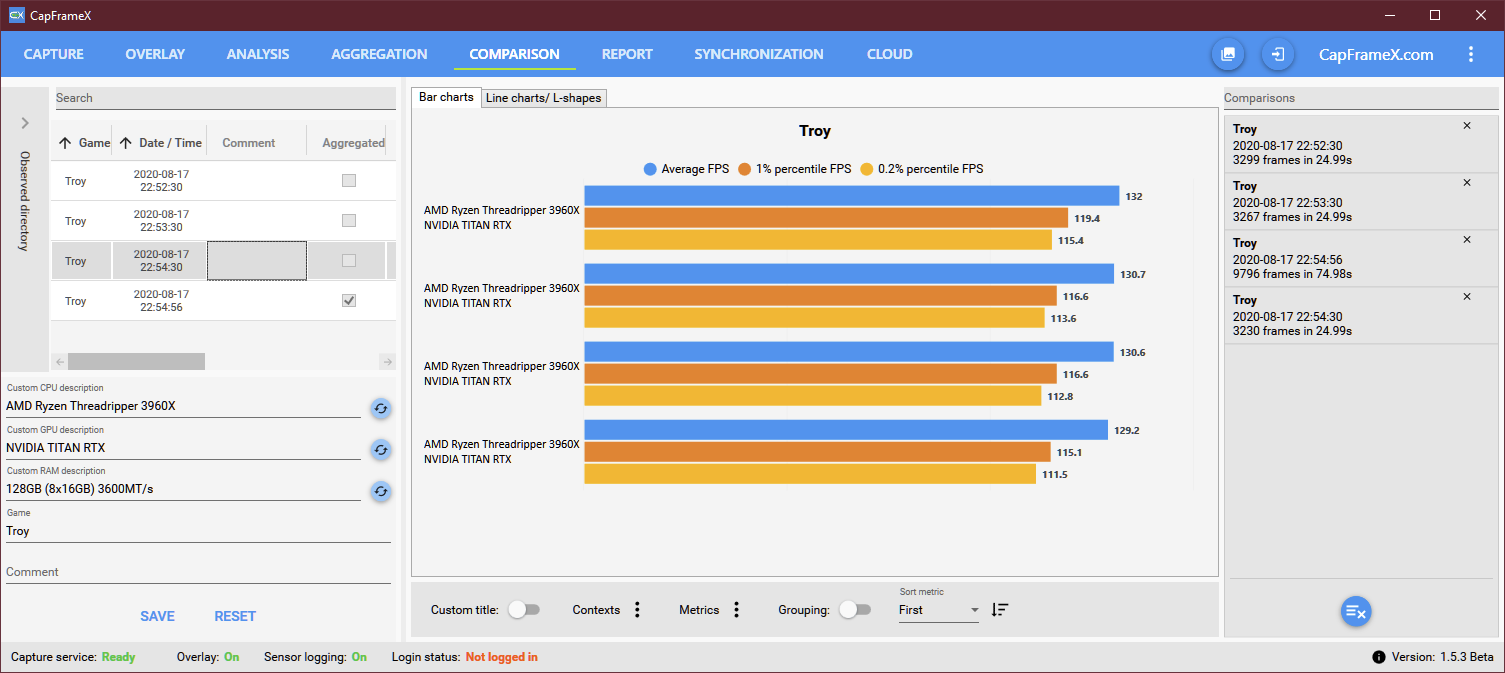
Task: Remove the 22:53:30 Troy comparison
Action: click(1467, 183)
